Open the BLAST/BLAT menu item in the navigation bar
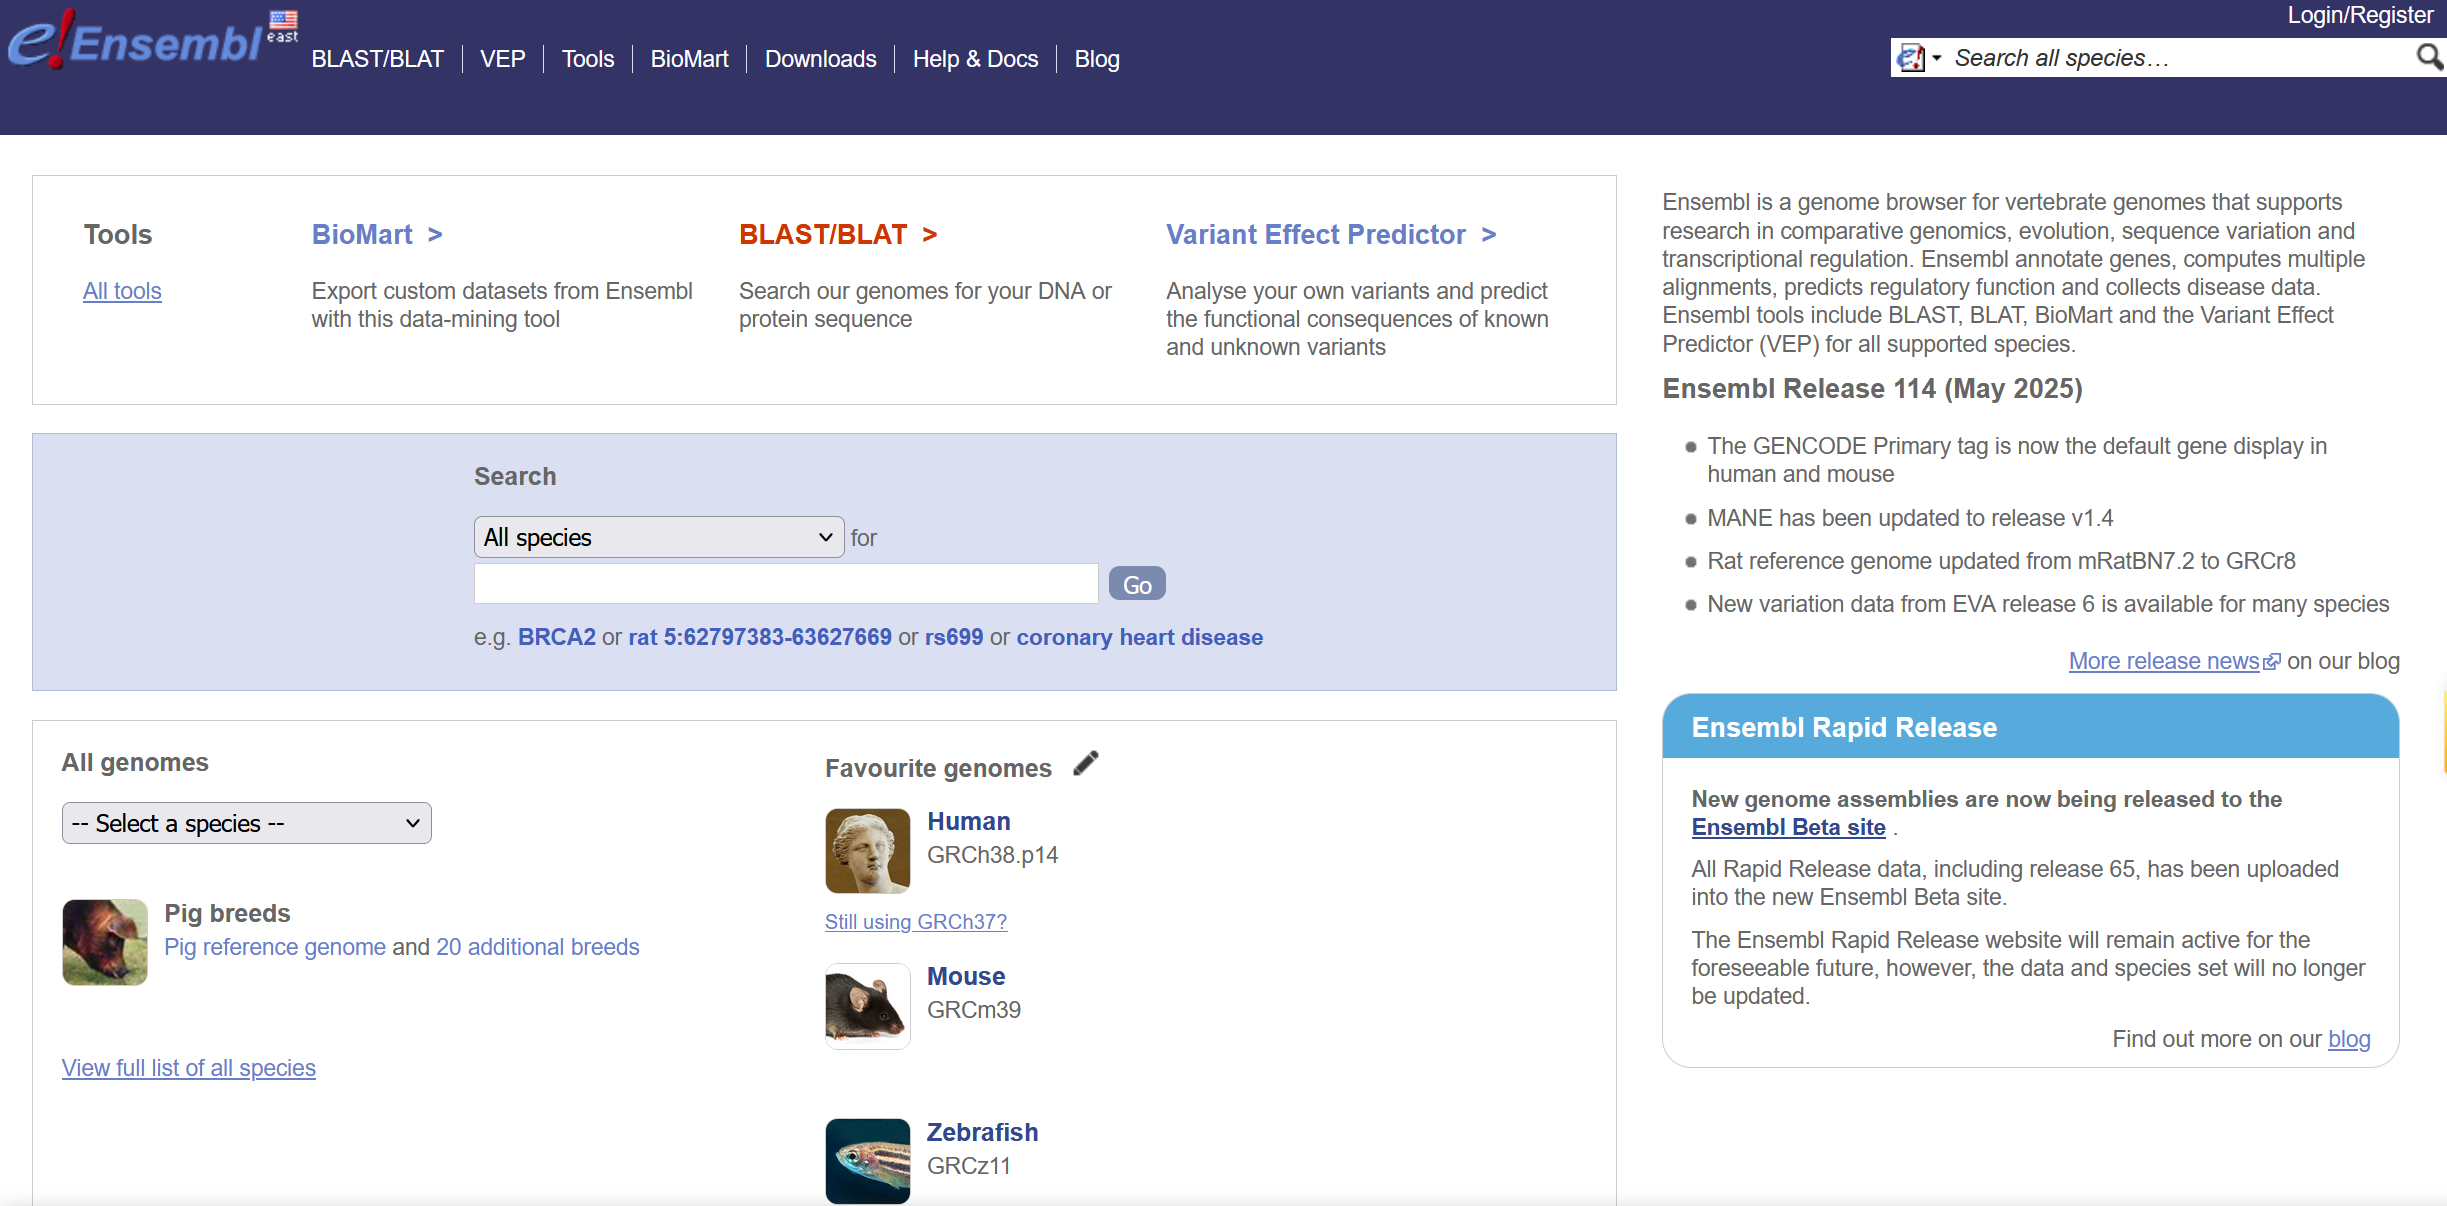This screenshot has width=2447, height=1206. pyautogui.click(x=377, y=59)
